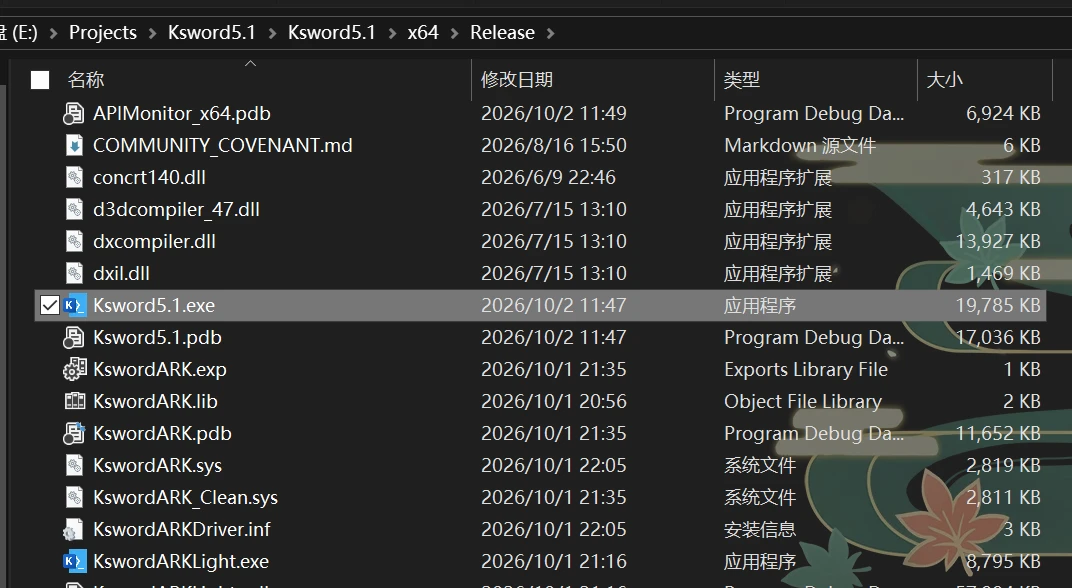Uncheck the Ksword5.1.exe row checkbox
The width and height of the screenshot is (1072, 588).
[49, 306]
